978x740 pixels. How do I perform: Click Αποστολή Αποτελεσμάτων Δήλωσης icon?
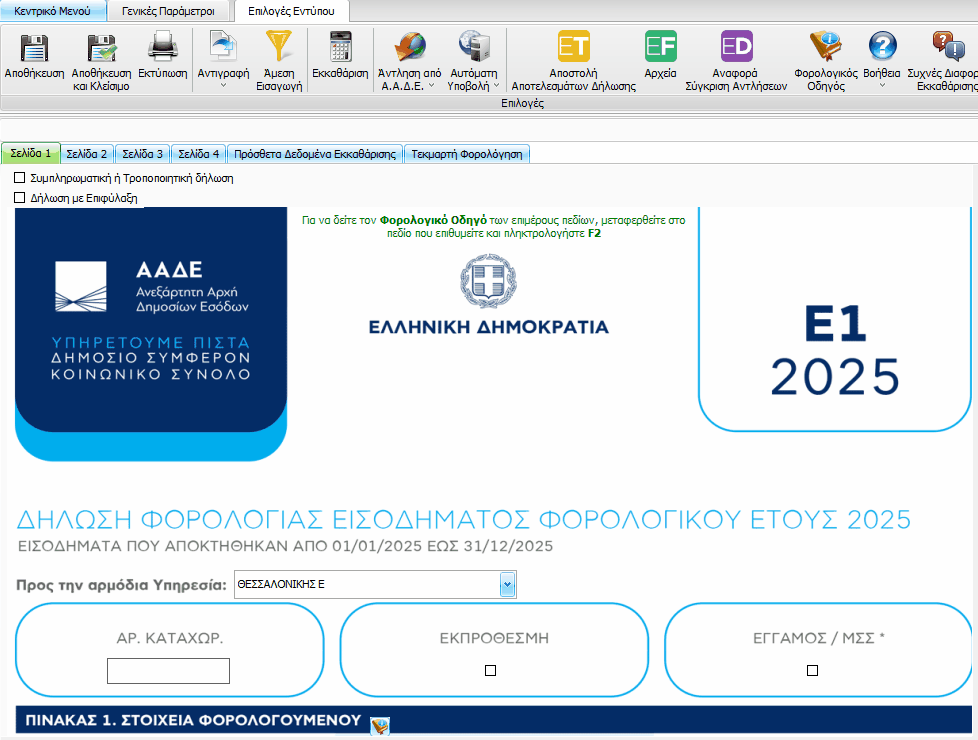coord(573,47)
